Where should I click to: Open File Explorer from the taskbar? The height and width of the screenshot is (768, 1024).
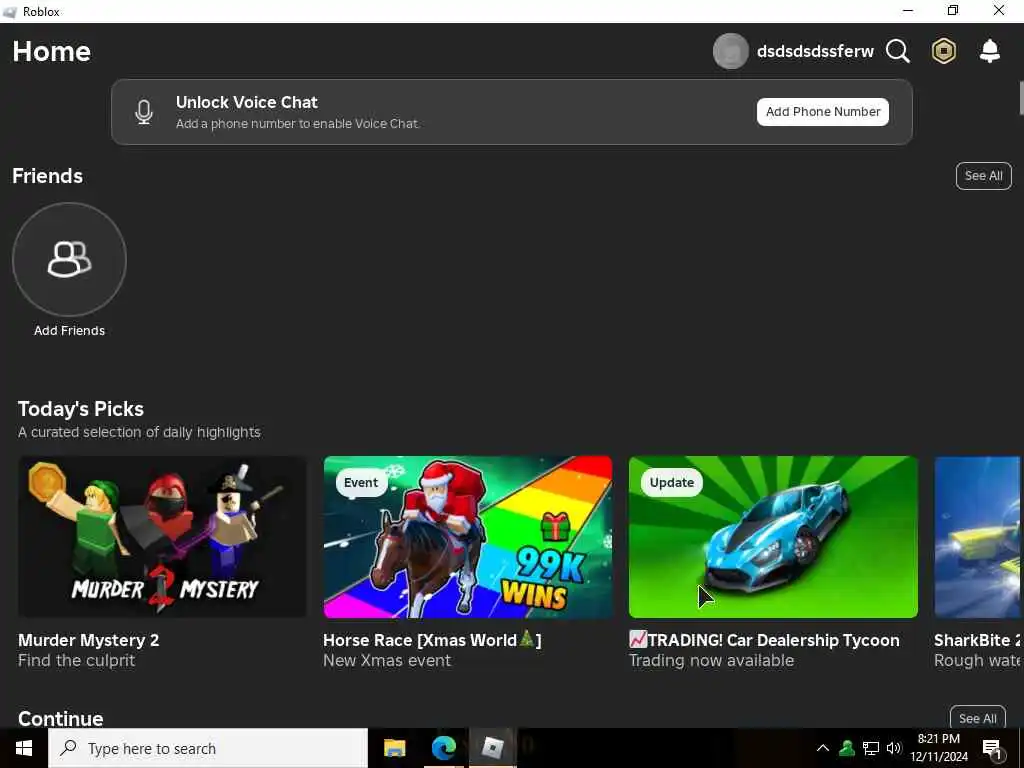point(394,748)
